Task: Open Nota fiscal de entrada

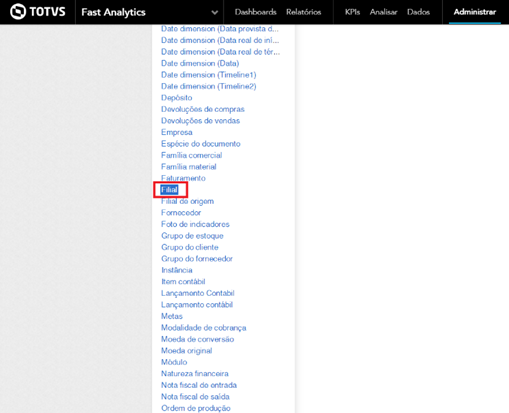Action: pos(199,385)
